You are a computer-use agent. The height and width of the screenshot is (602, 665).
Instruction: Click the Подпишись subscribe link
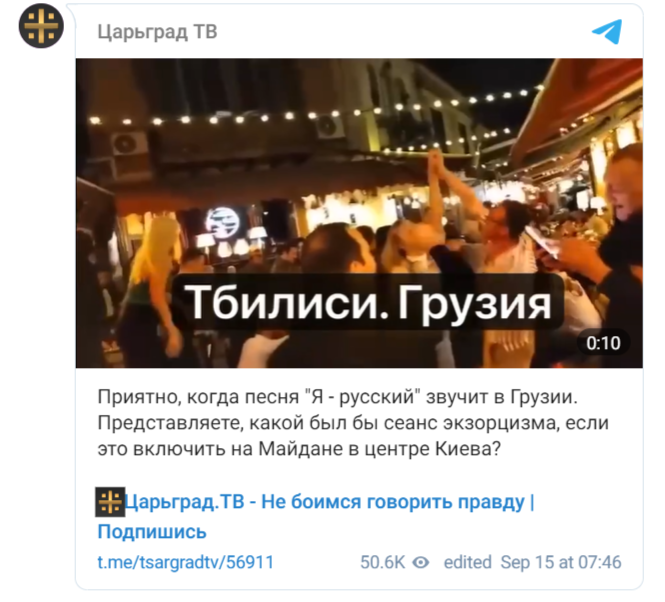pos(152,532)
